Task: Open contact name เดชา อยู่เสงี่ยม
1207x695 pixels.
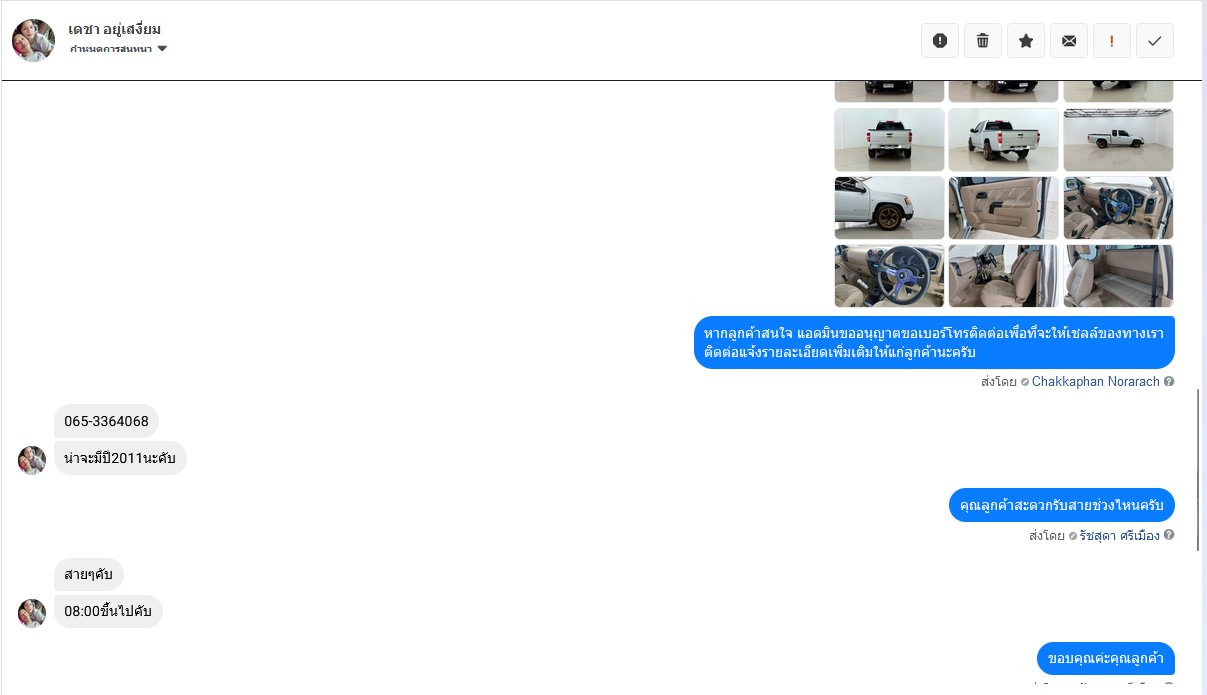Action: click(115, 29)
